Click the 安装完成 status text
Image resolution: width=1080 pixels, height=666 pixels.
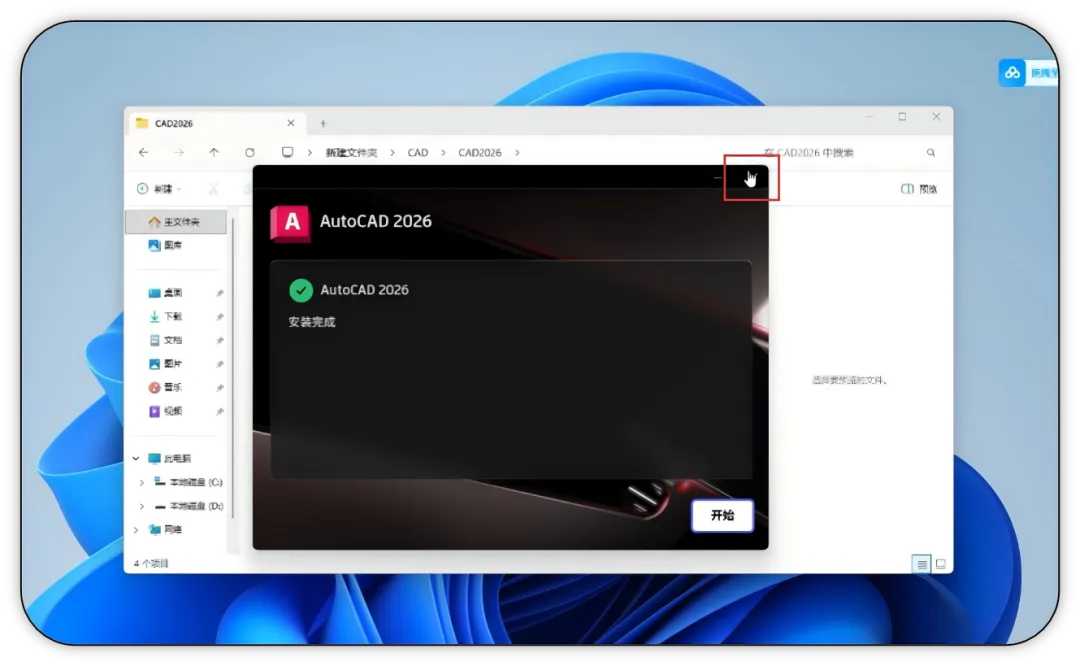coord(311,322)
